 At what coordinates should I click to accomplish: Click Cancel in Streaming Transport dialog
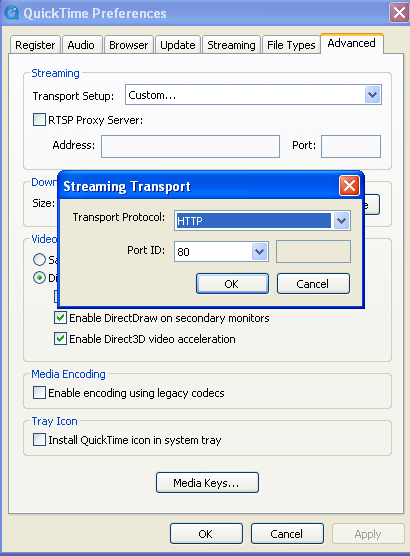tap(313, 284)
